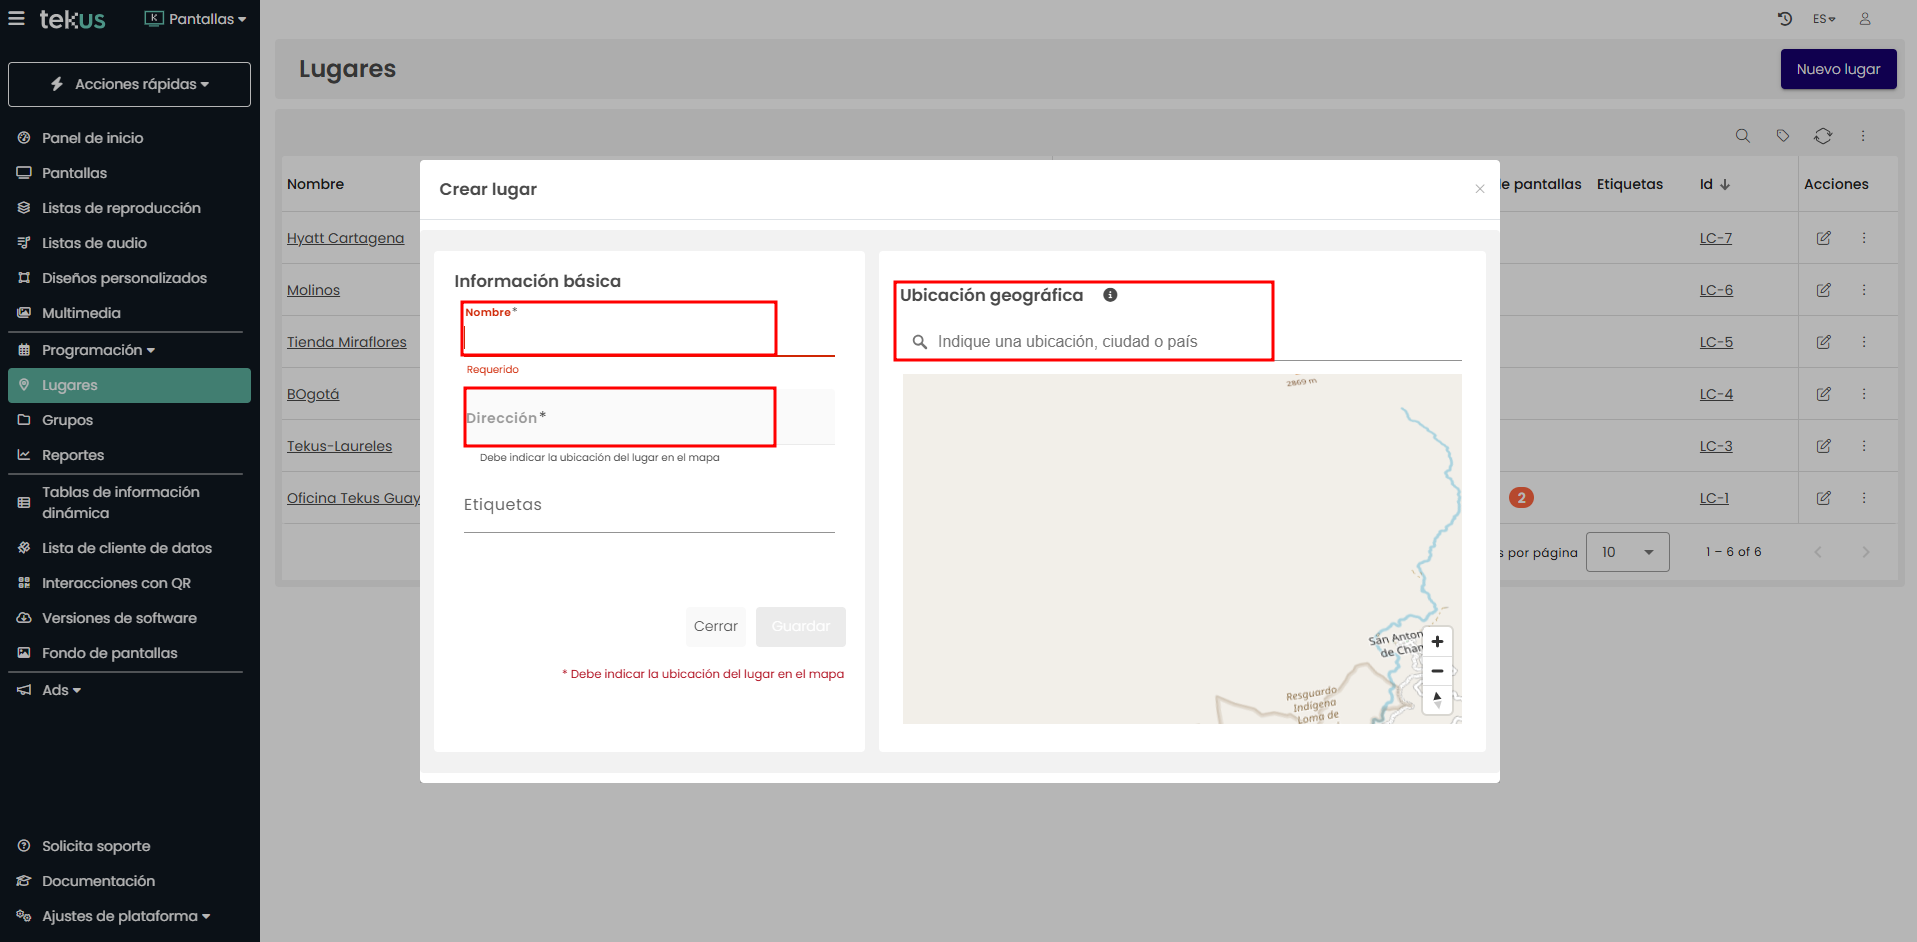Open the ES language dropdown

(x=1824, y=19)
